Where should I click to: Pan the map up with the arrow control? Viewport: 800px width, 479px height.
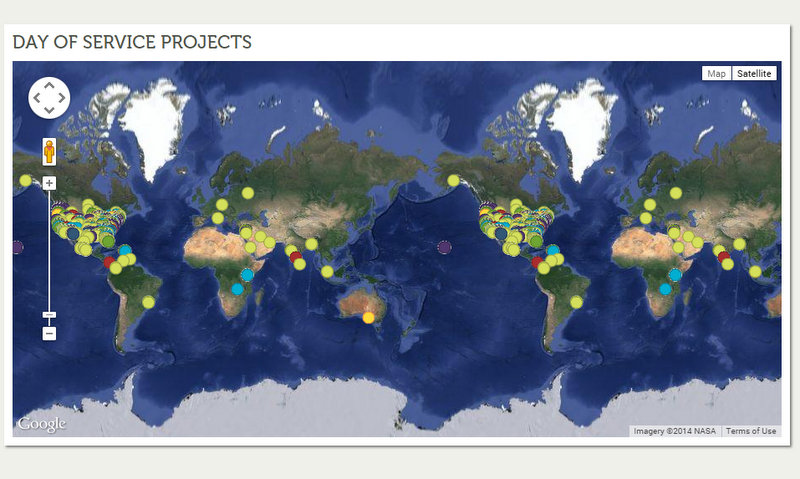49,86
